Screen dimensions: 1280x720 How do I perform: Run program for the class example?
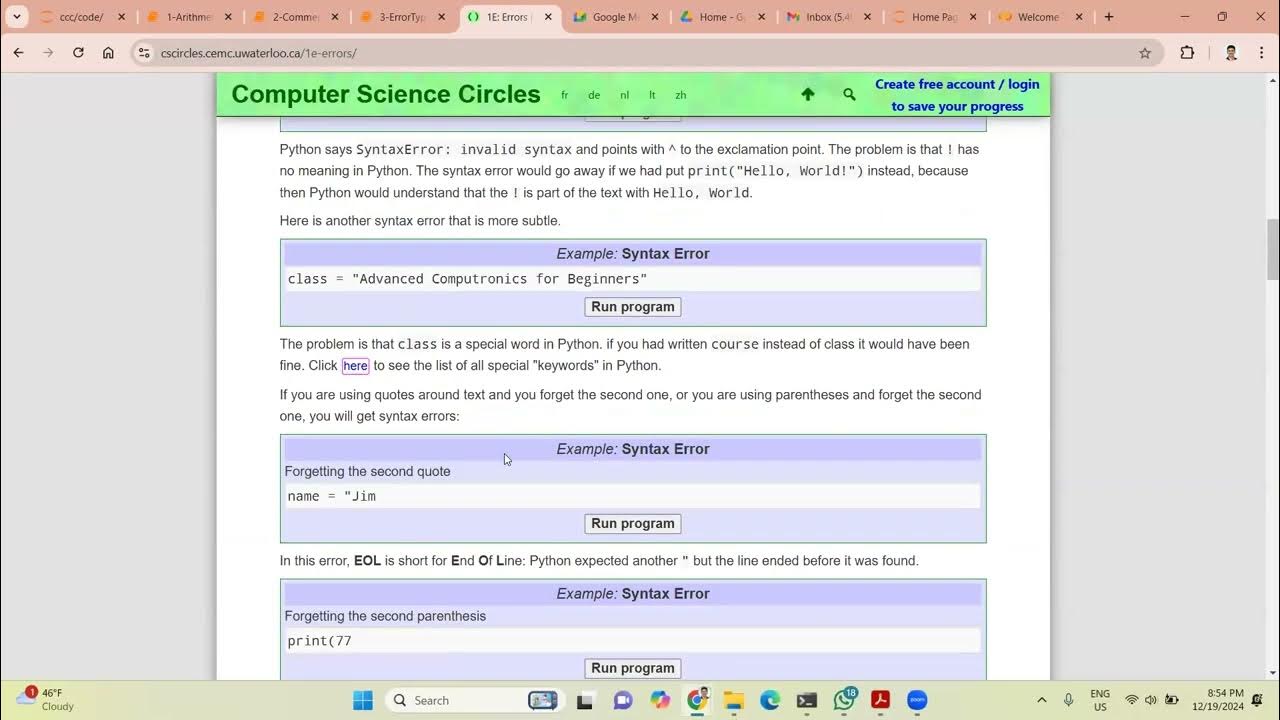click(x=633, y=307)
